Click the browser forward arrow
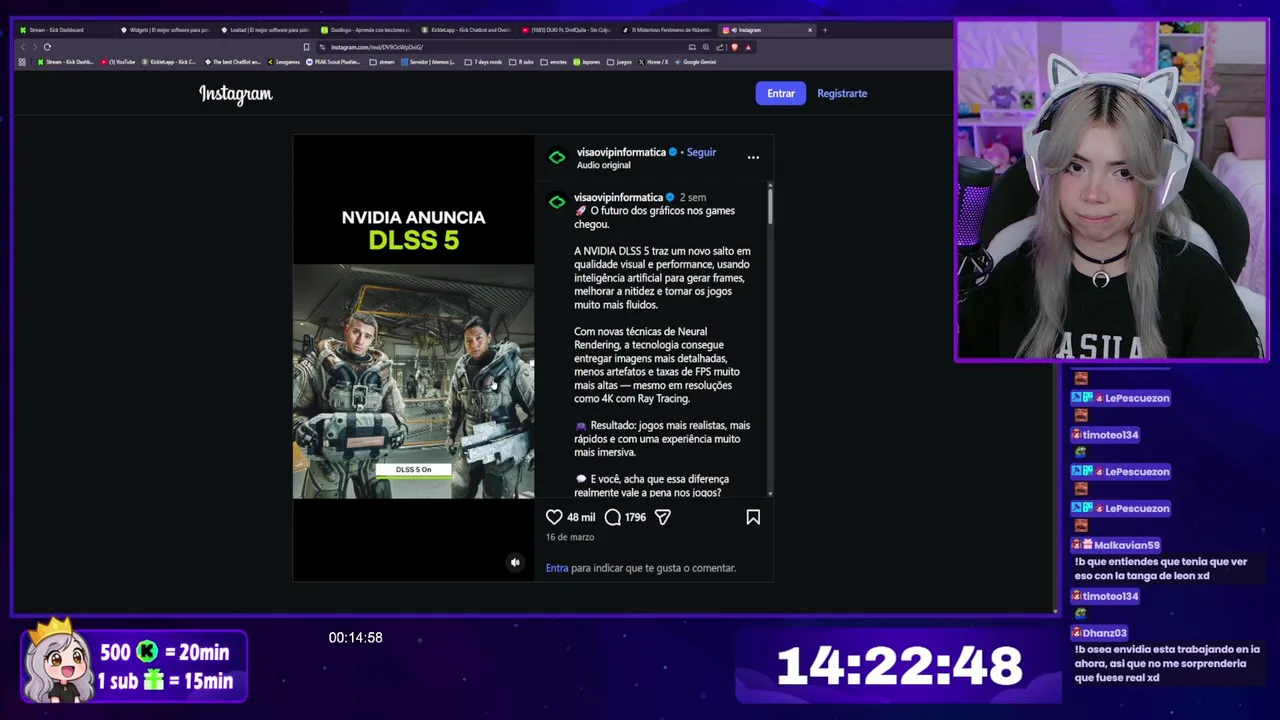This screenshot has height=720, width=1280. point(35,47)
